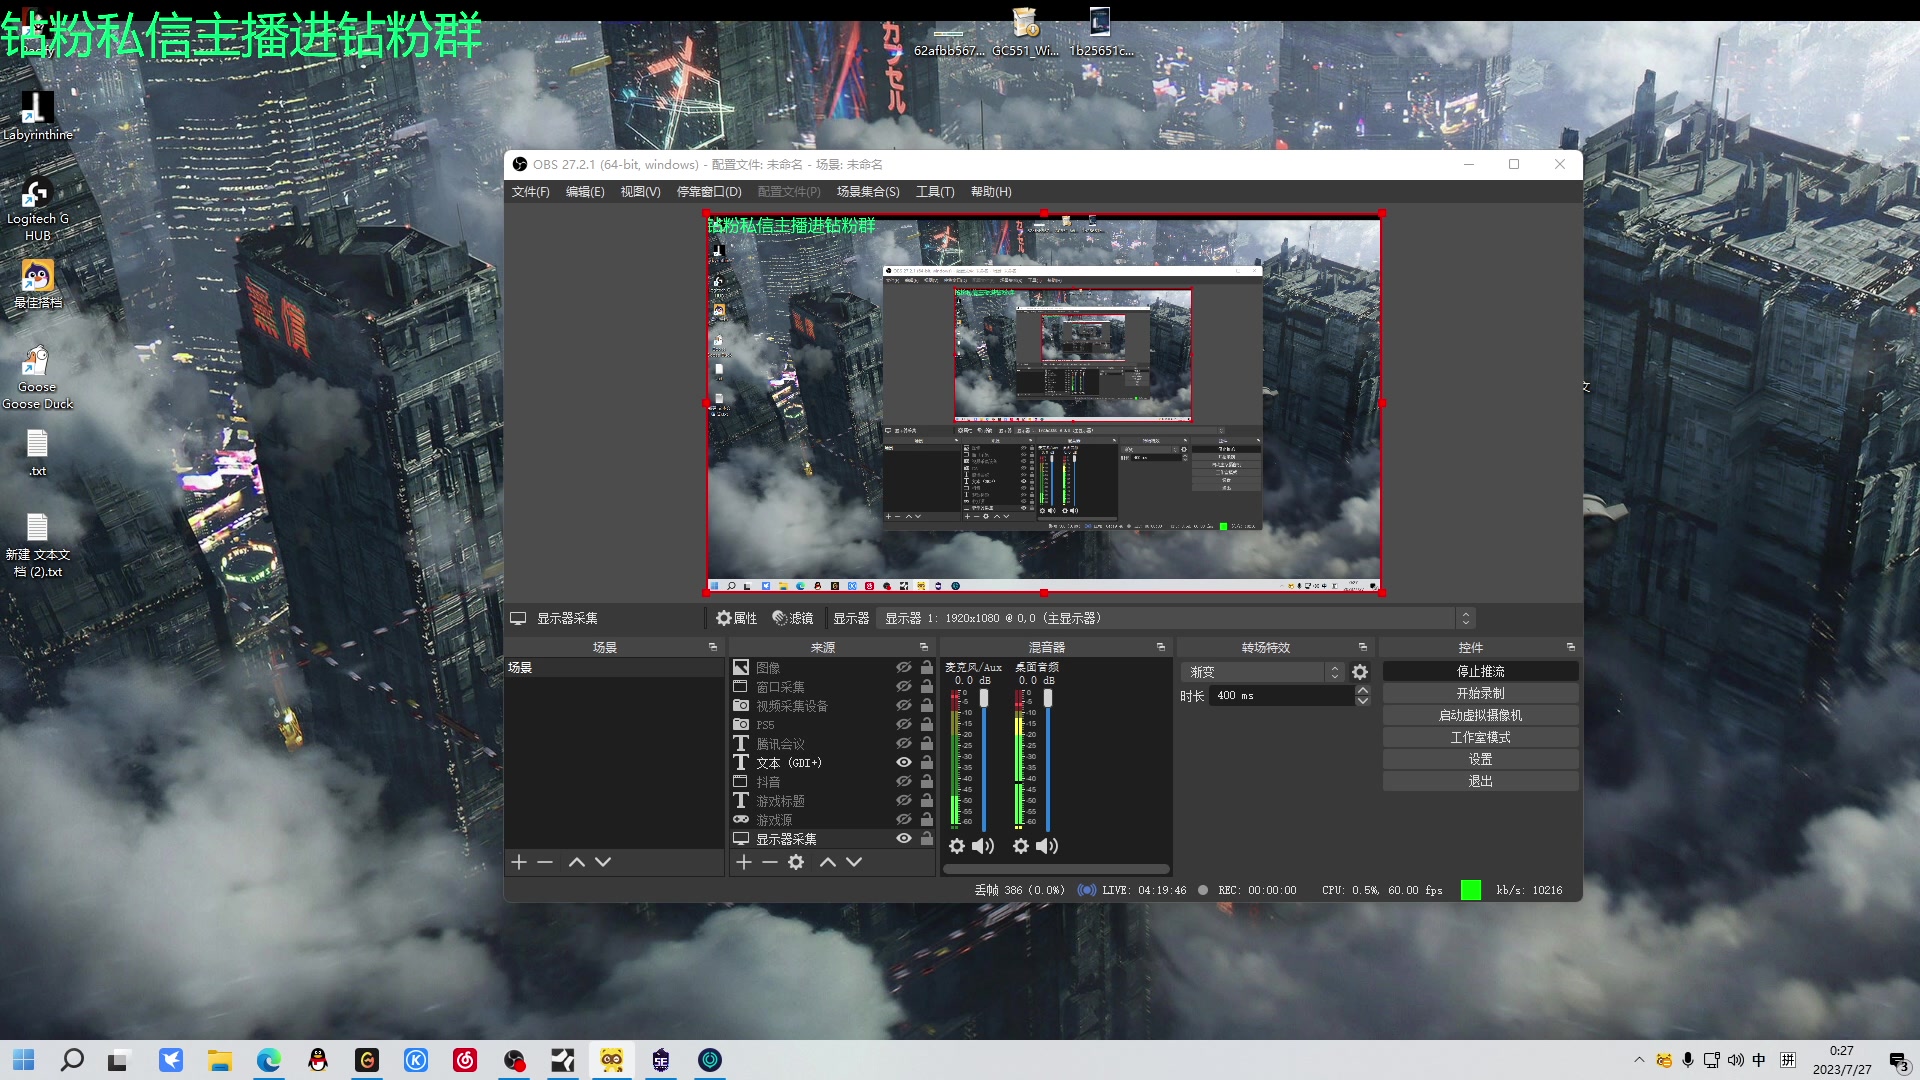Open the 工具(T) menu
Image resolution: width=1920 pixels, height=1080 pixels.
click(935, 192)
